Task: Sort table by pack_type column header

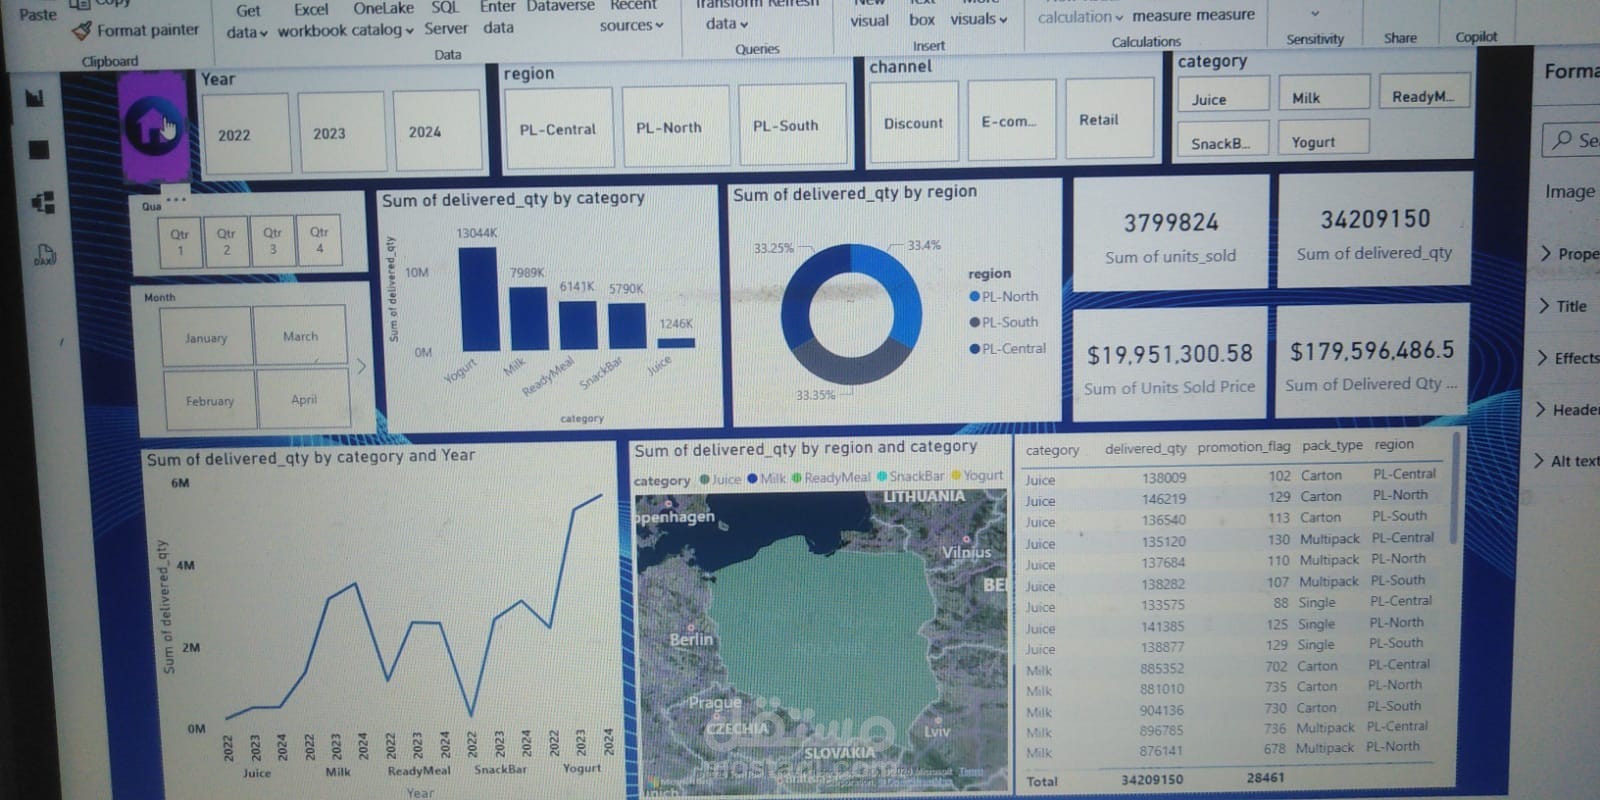Action: coord(1332,445)
